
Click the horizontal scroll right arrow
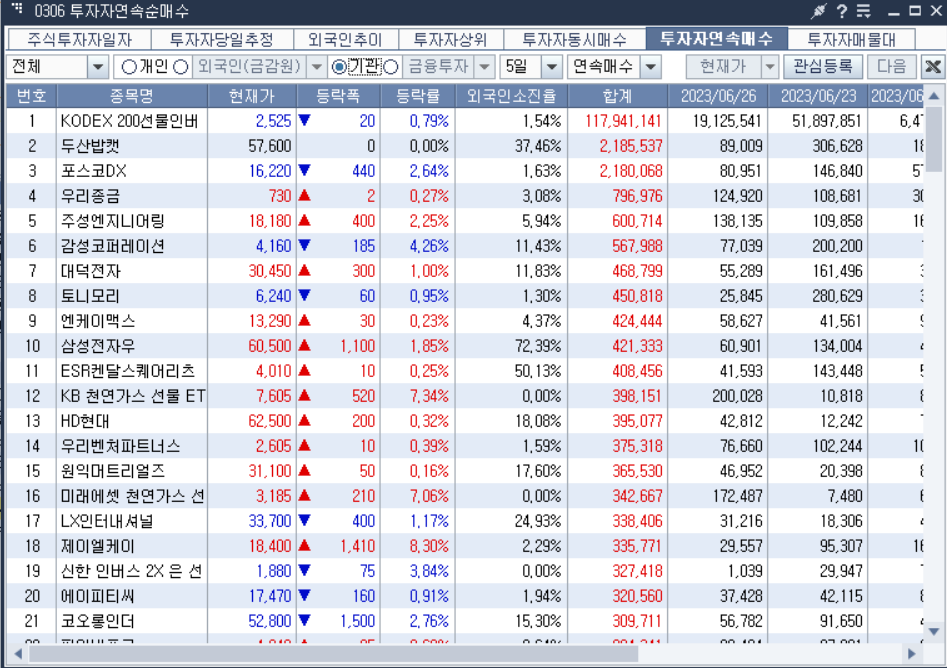[x=911, y=654]
